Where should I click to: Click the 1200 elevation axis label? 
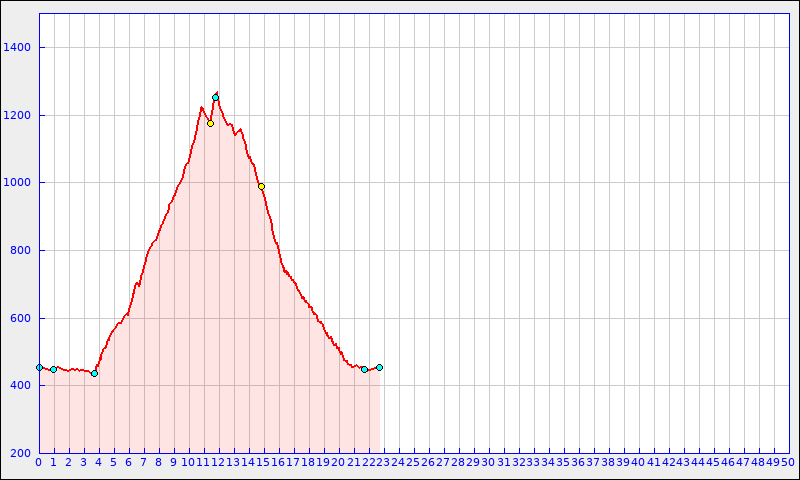[x=17, y=116]
